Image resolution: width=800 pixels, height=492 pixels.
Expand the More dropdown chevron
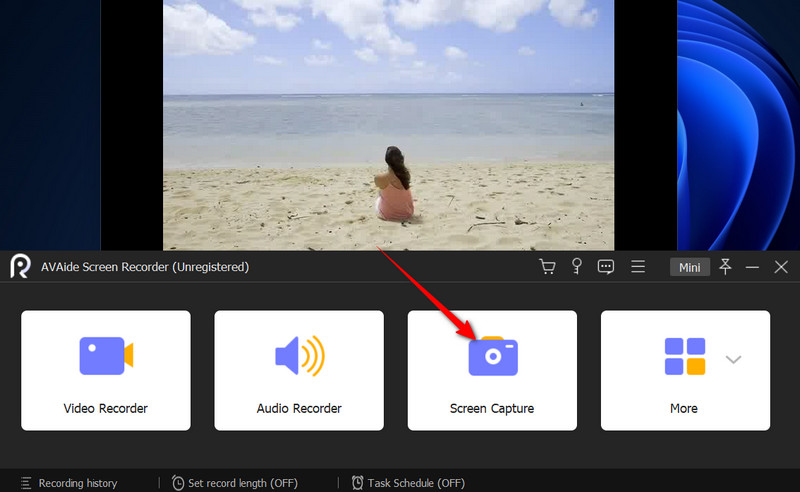733,359
